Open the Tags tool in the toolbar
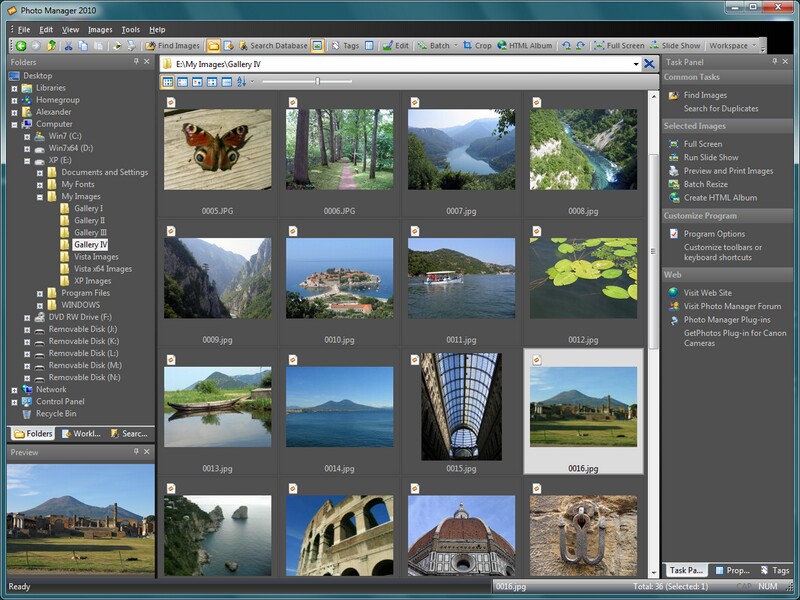This screenshot has width=800, height=600. coord(345,45)
